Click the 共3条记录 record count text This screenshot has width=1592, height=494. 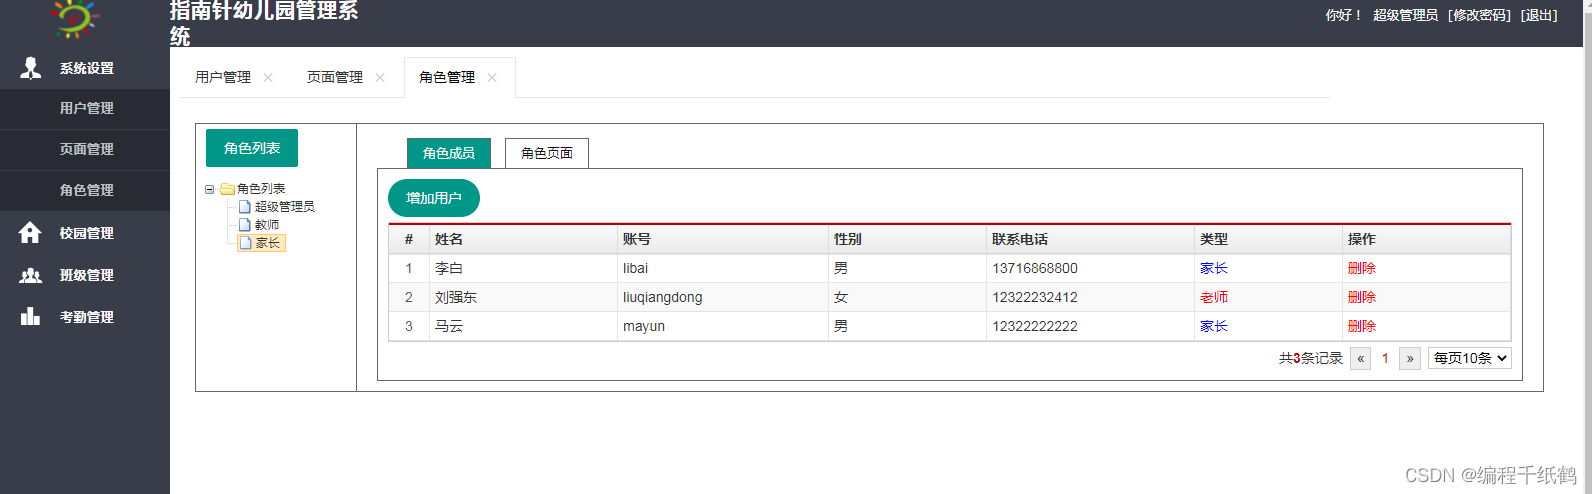pos(1311,358)
